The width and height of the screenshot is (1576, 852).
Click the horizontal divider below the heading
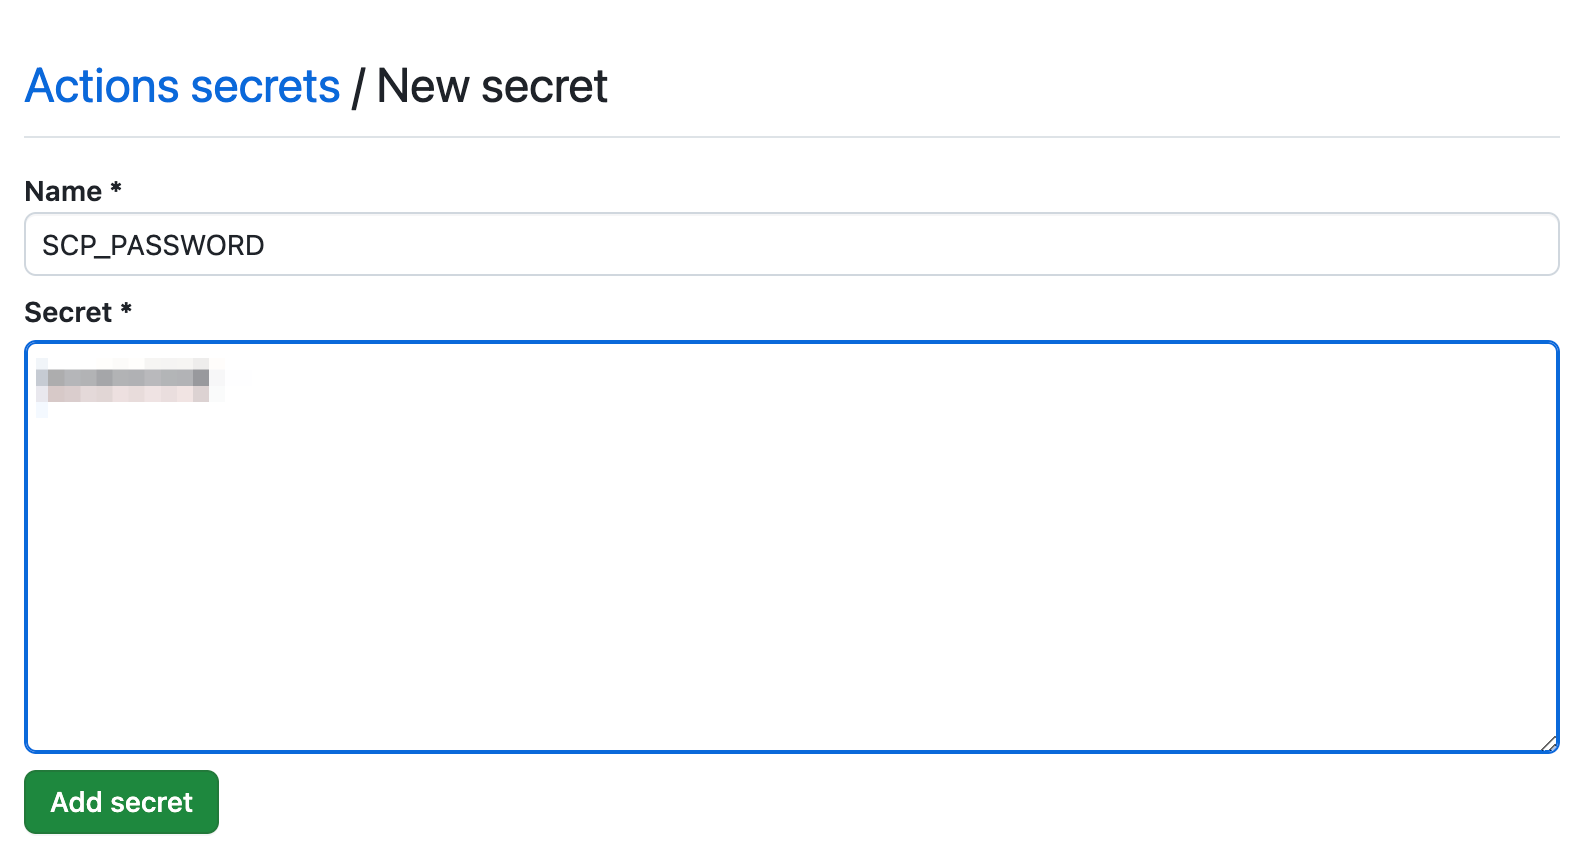tap(790, 137)
